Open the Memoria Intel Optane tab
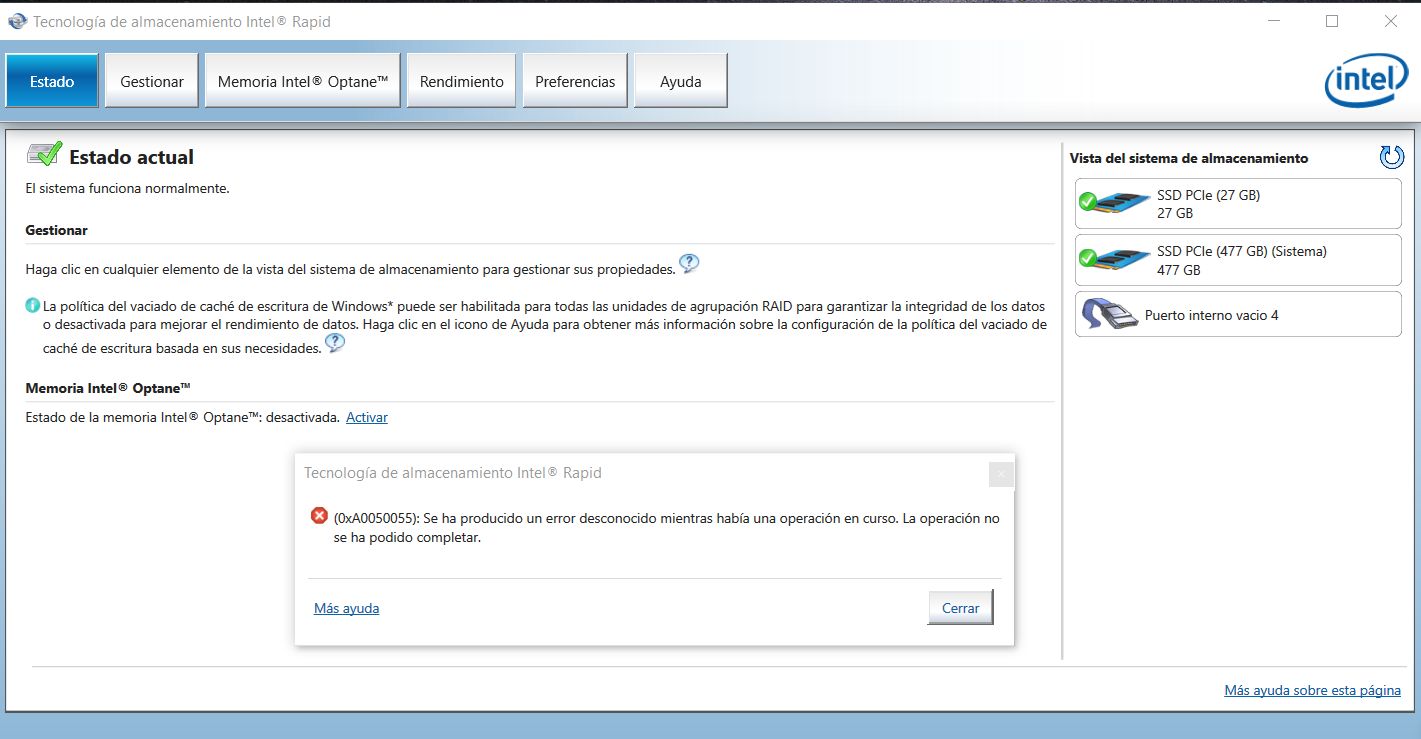 (x=303, y=81)
